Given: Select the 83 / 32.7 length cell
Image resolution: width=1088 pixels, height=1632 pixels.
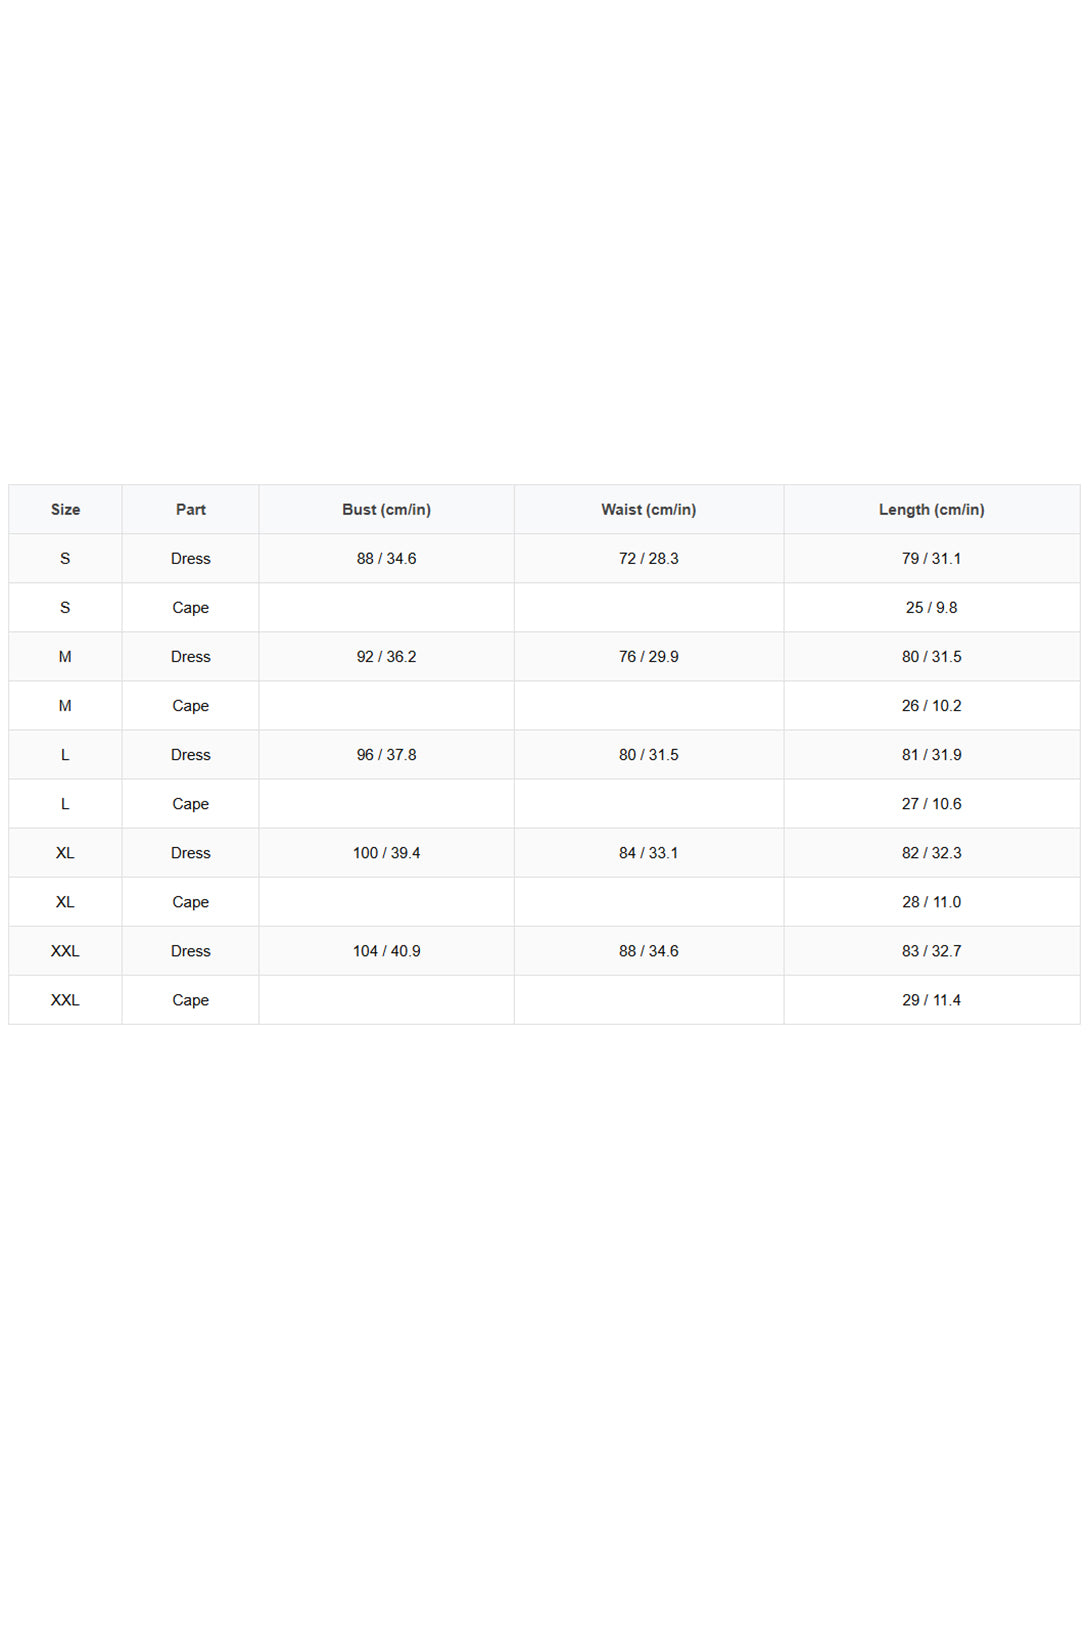Looking at the screenshot, I should pyautogui.click(x=931, y=950).
